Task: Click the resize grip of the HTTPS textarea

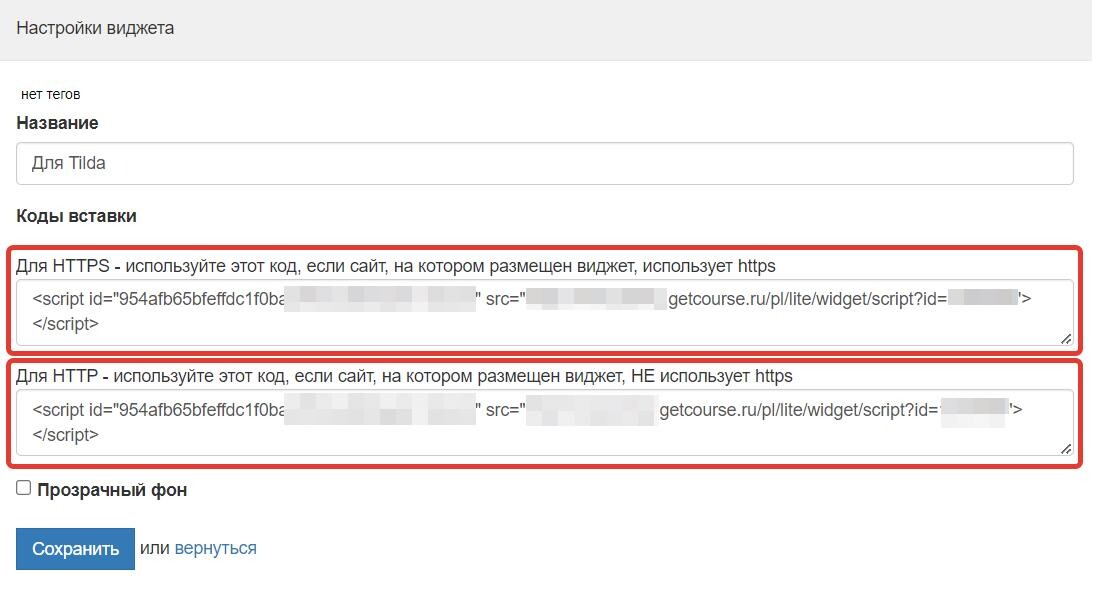Action: pyautogui.click(x=1066, y=339)
